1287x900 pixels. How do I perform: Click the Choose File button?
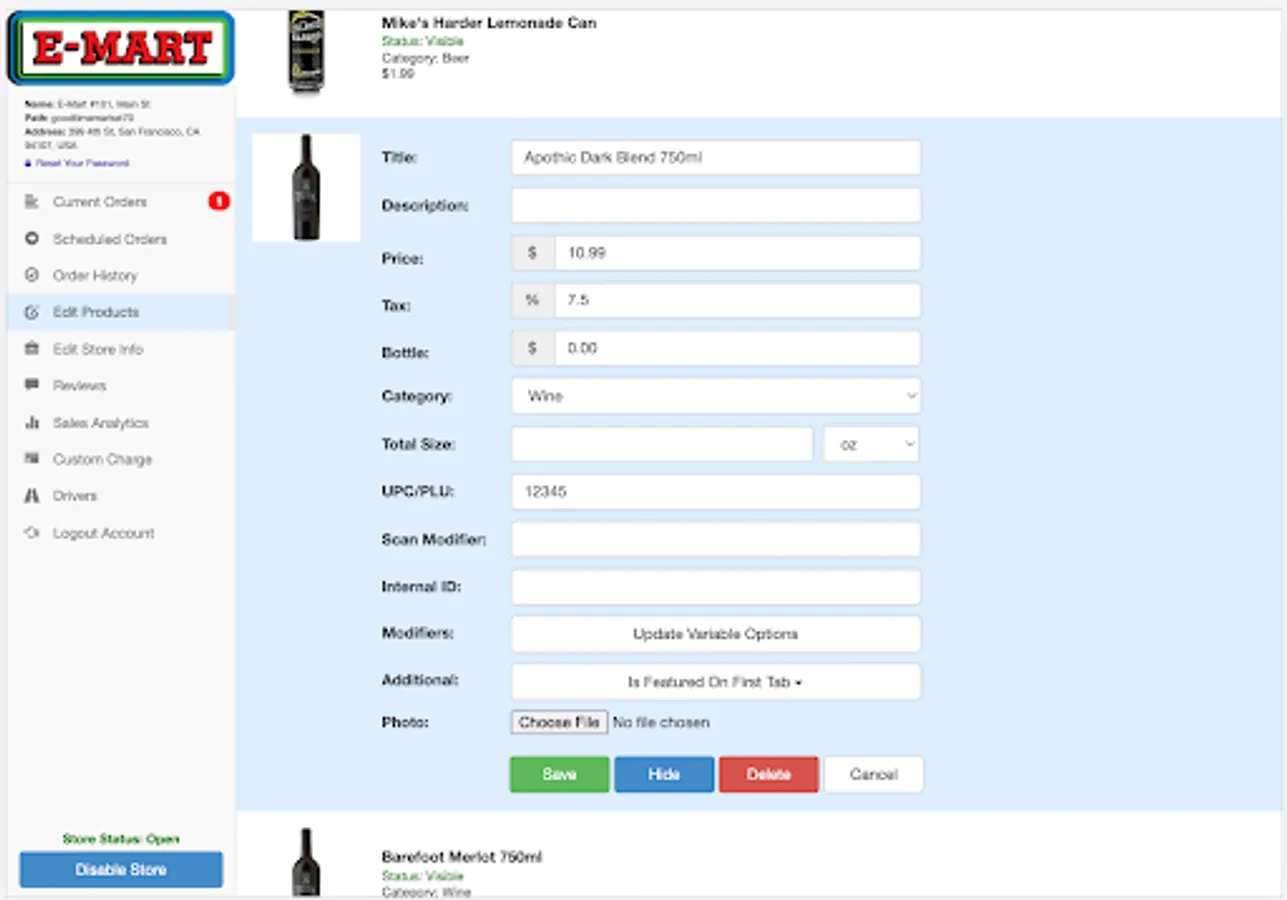(x=559, y=722)
